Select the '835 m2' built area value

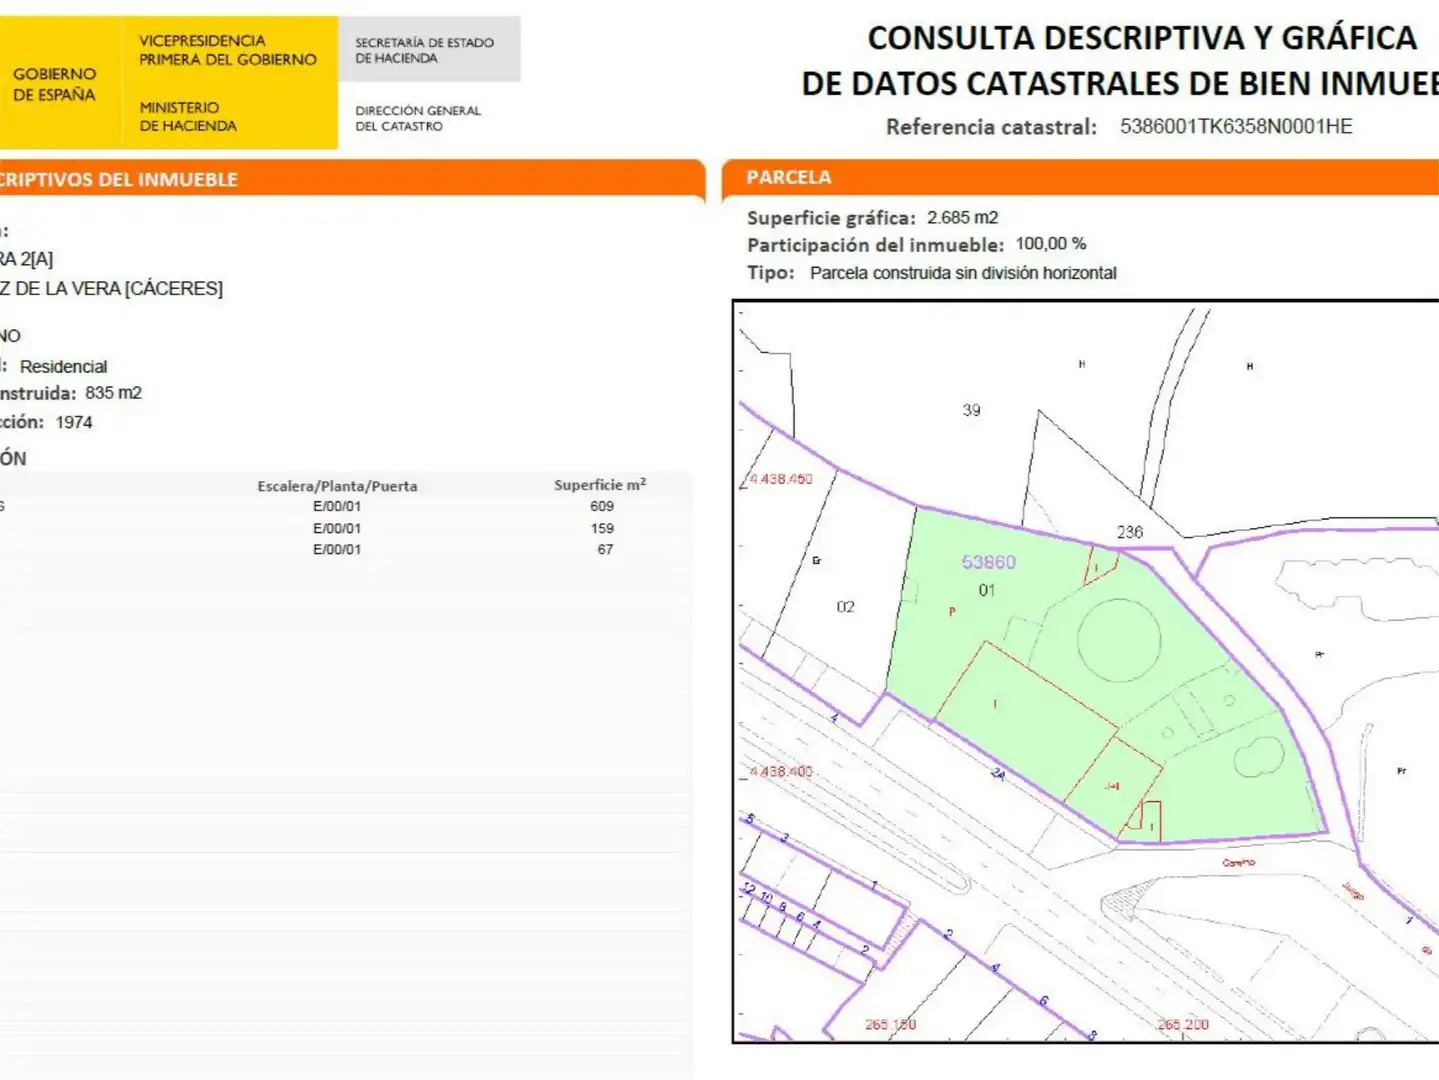pos(113,393)
